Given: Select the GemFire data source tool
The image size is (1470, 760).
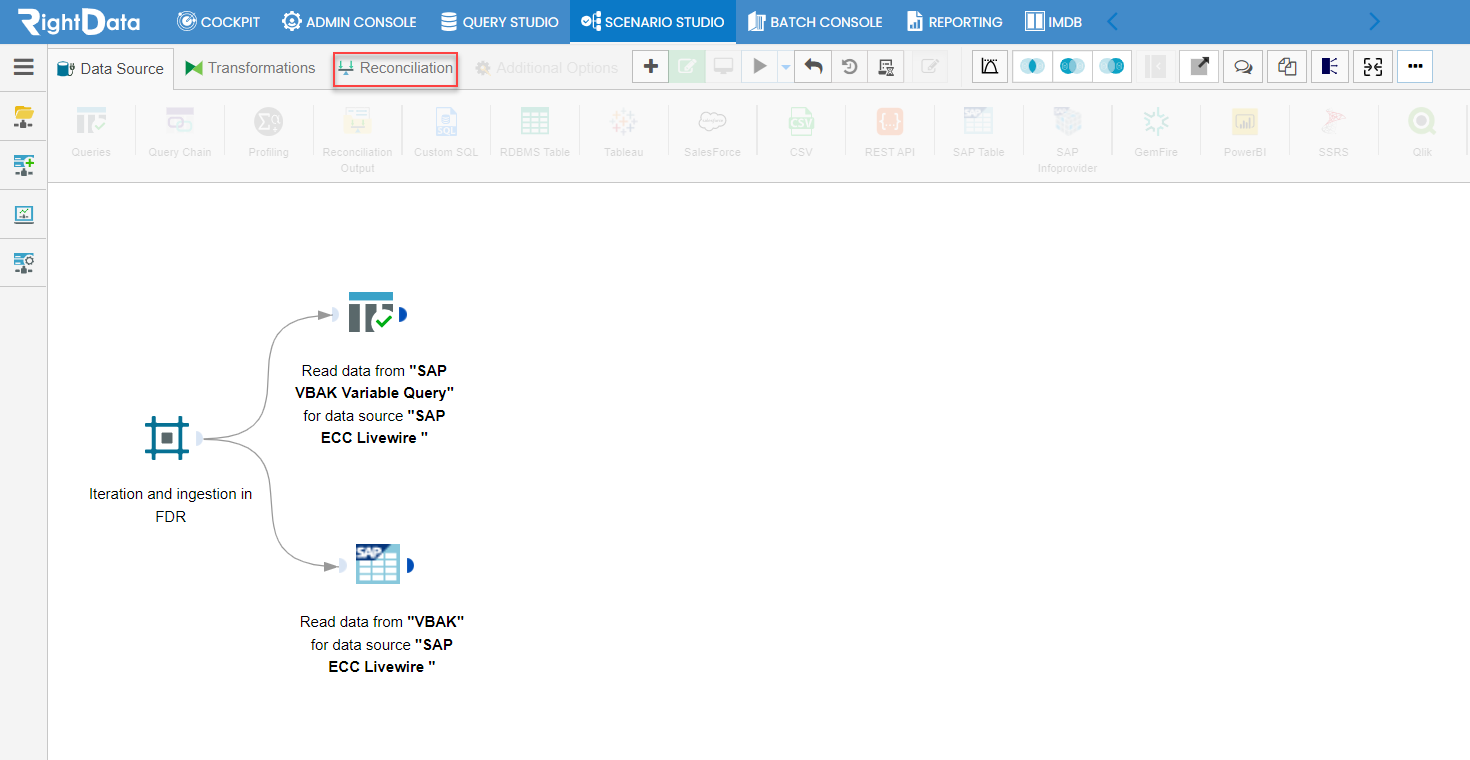Looking at the screenshot, I should pyautogui.click(x=1156, y=132).
